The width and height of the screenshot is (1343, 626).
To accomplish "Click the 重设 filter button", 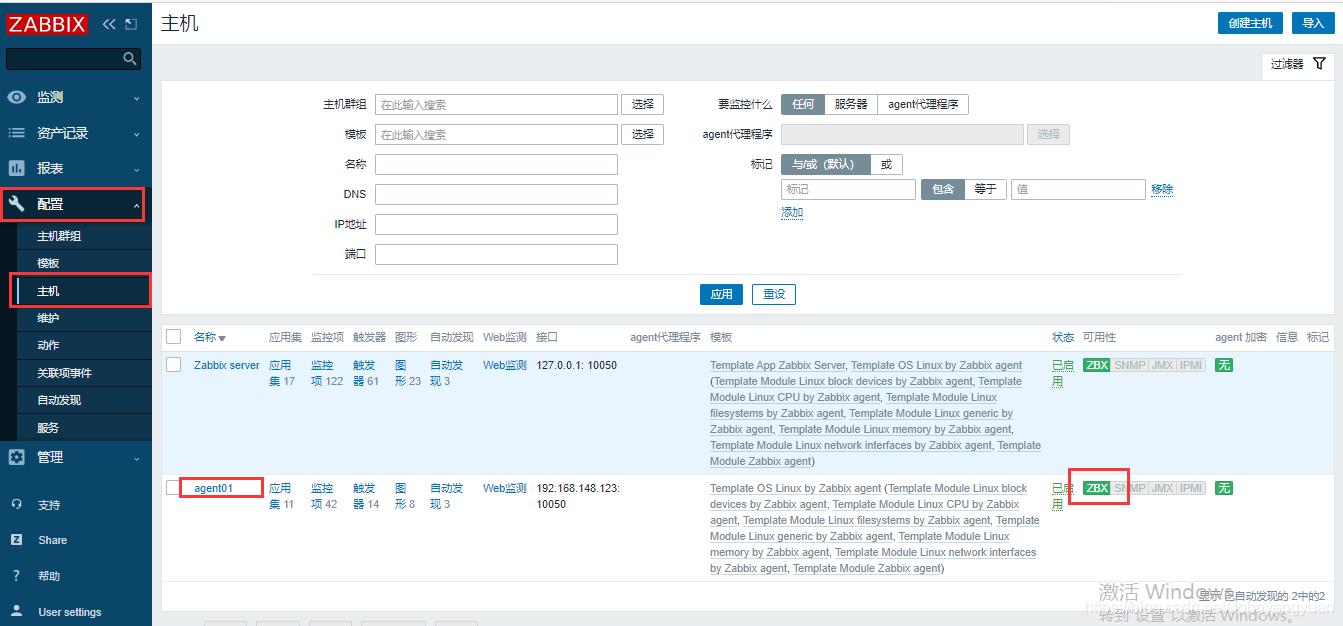I will coord(774,294).
